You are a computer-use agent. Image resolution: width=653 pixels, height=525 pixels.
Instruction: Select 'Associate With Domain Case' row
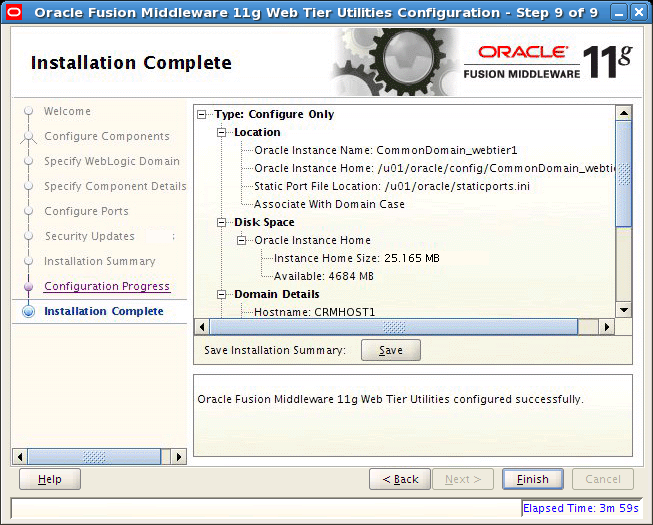(x=329, y=204)
